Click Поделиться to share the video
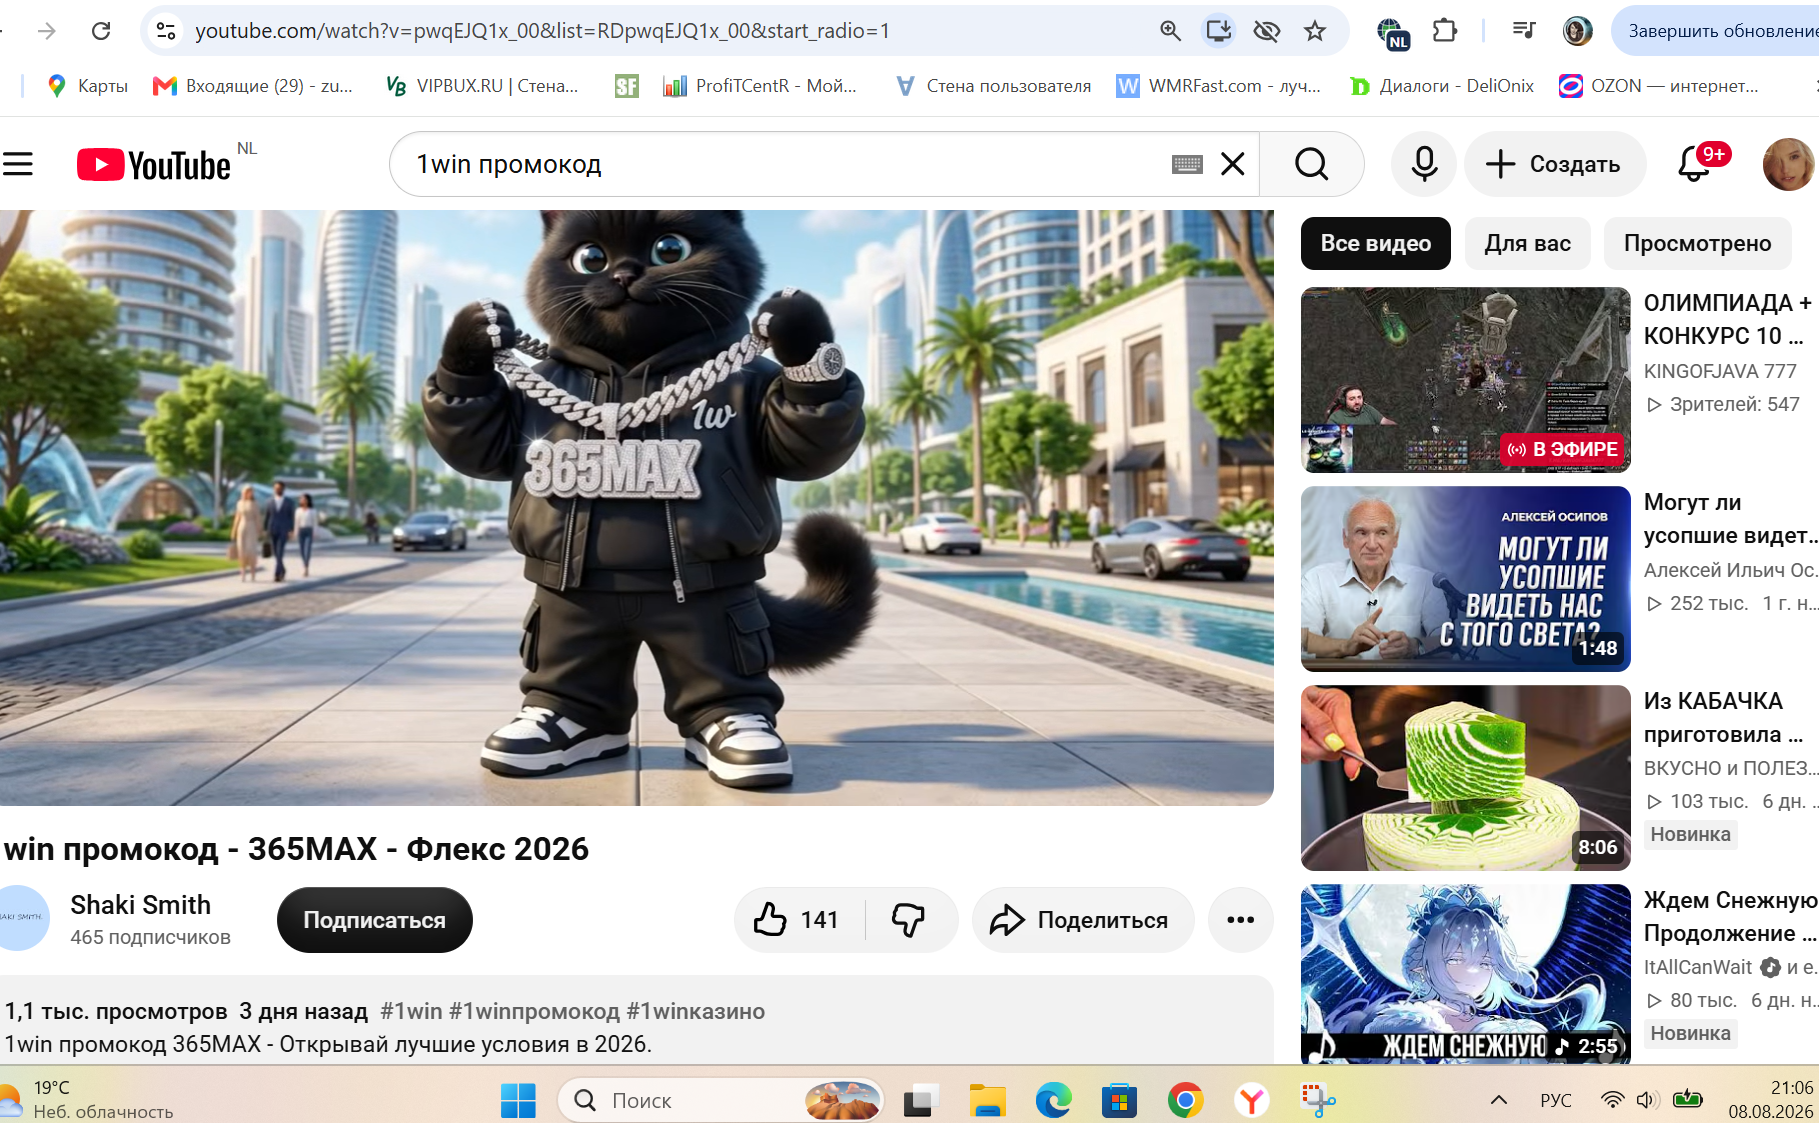Image resolution: width=1819 pixels, height=1123 pixels. [x=1083, y=920]
